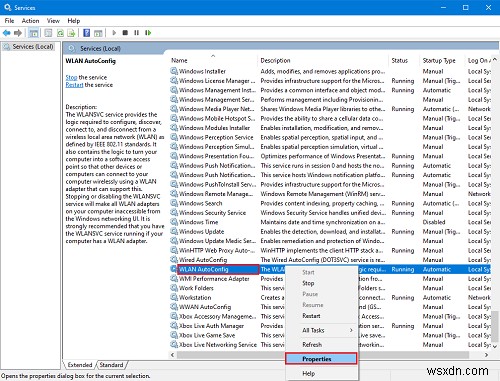The width and height of the screenshot is (500, 381).
Task: Click the gear icon of Windows Installer
Action: (x=174, y=71)
